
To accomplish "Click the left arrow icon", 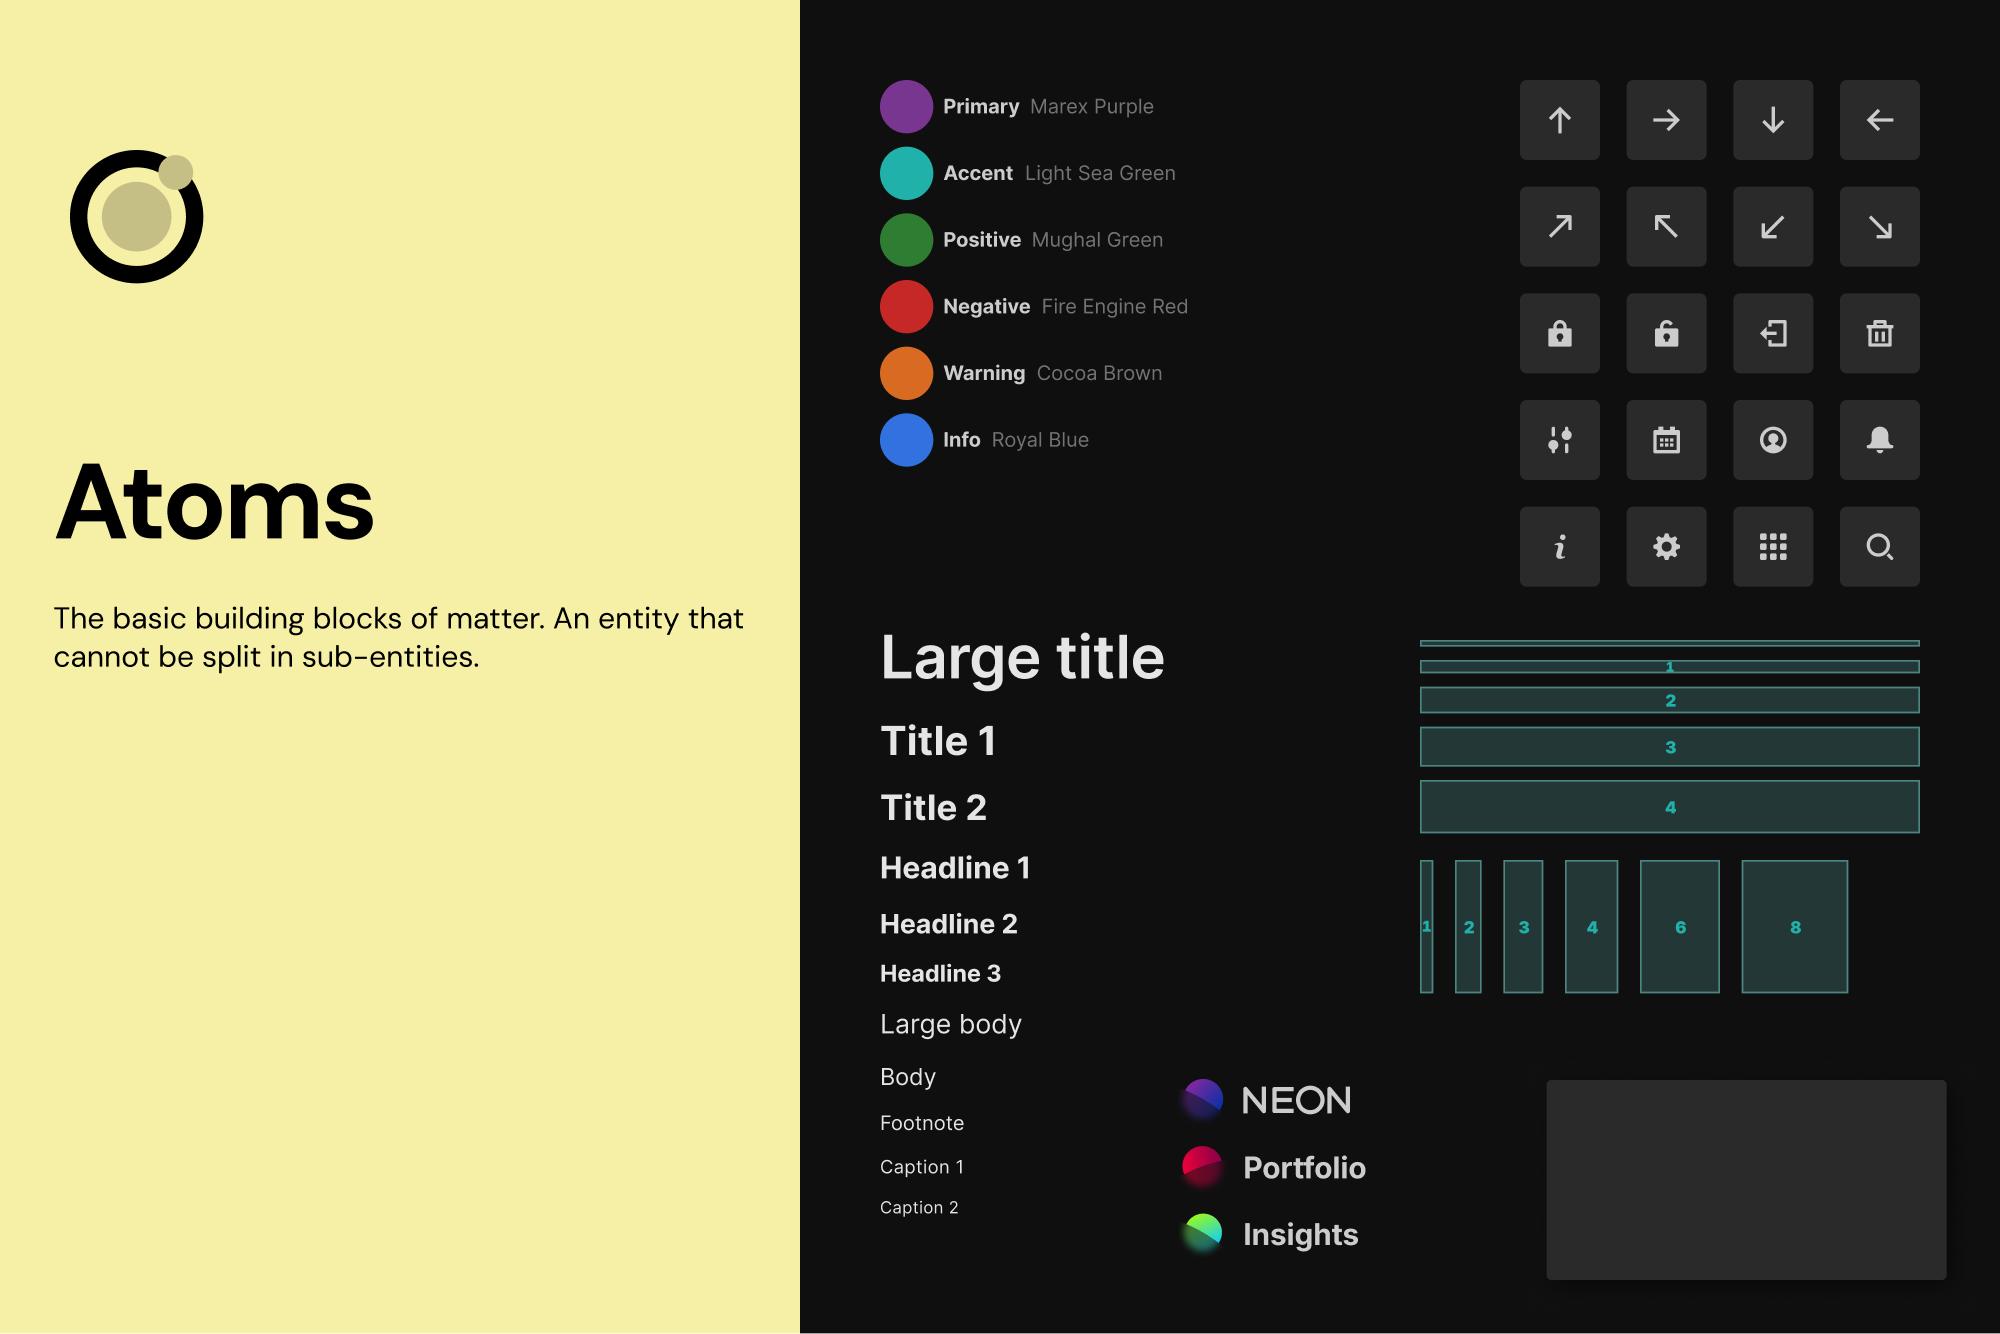I will pos(1880,120).
